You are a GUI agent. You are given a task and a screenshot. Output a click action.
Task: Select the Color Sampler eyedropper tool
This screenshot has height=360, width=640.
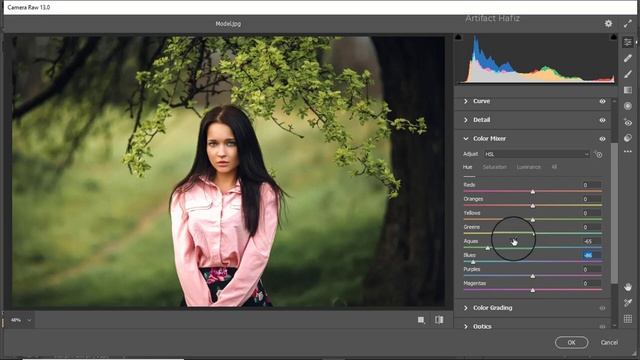tap(628, 303)
